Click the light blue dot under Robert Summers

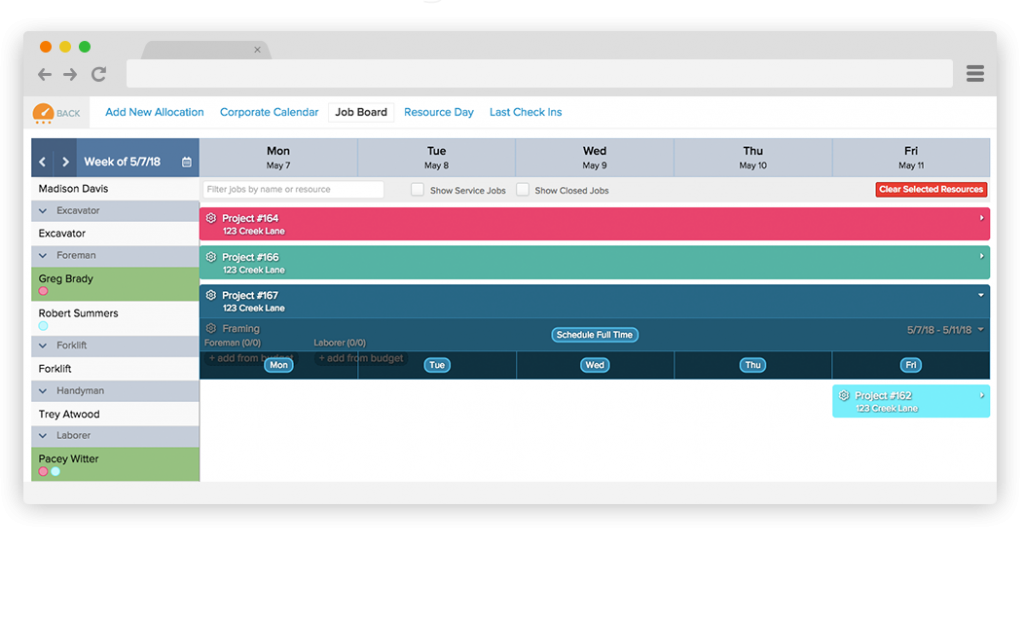pyautogui.click(x=43, y=326)
